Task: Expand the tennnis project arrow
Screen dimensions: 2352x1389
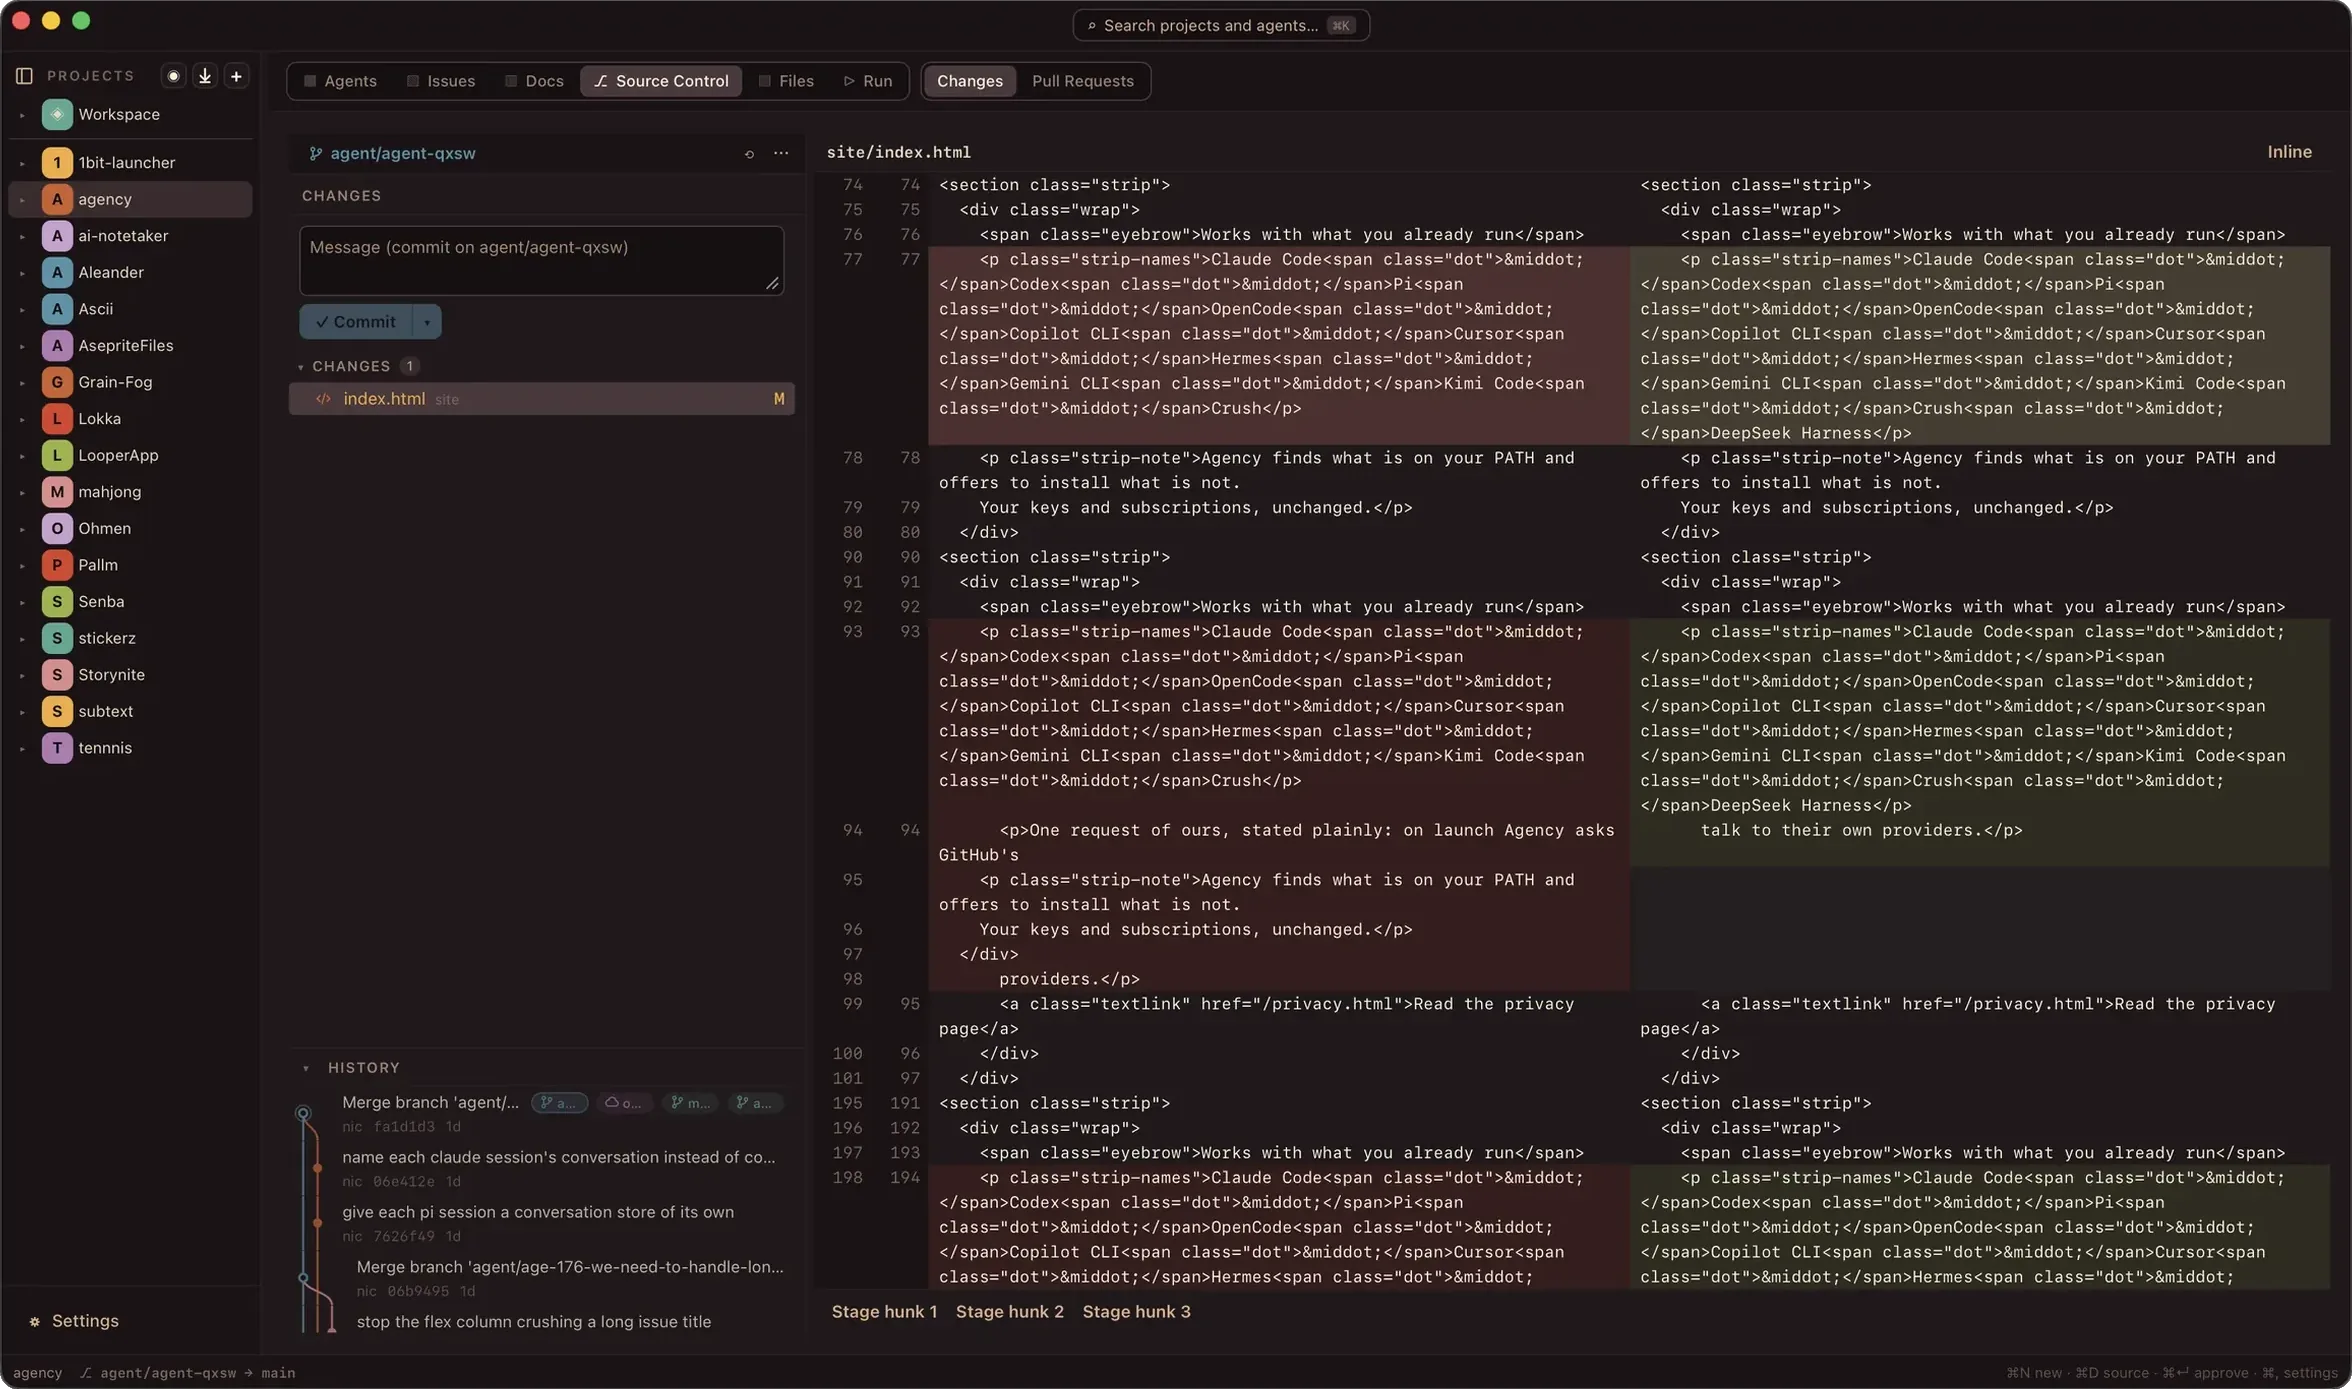Action: [22, 749]
